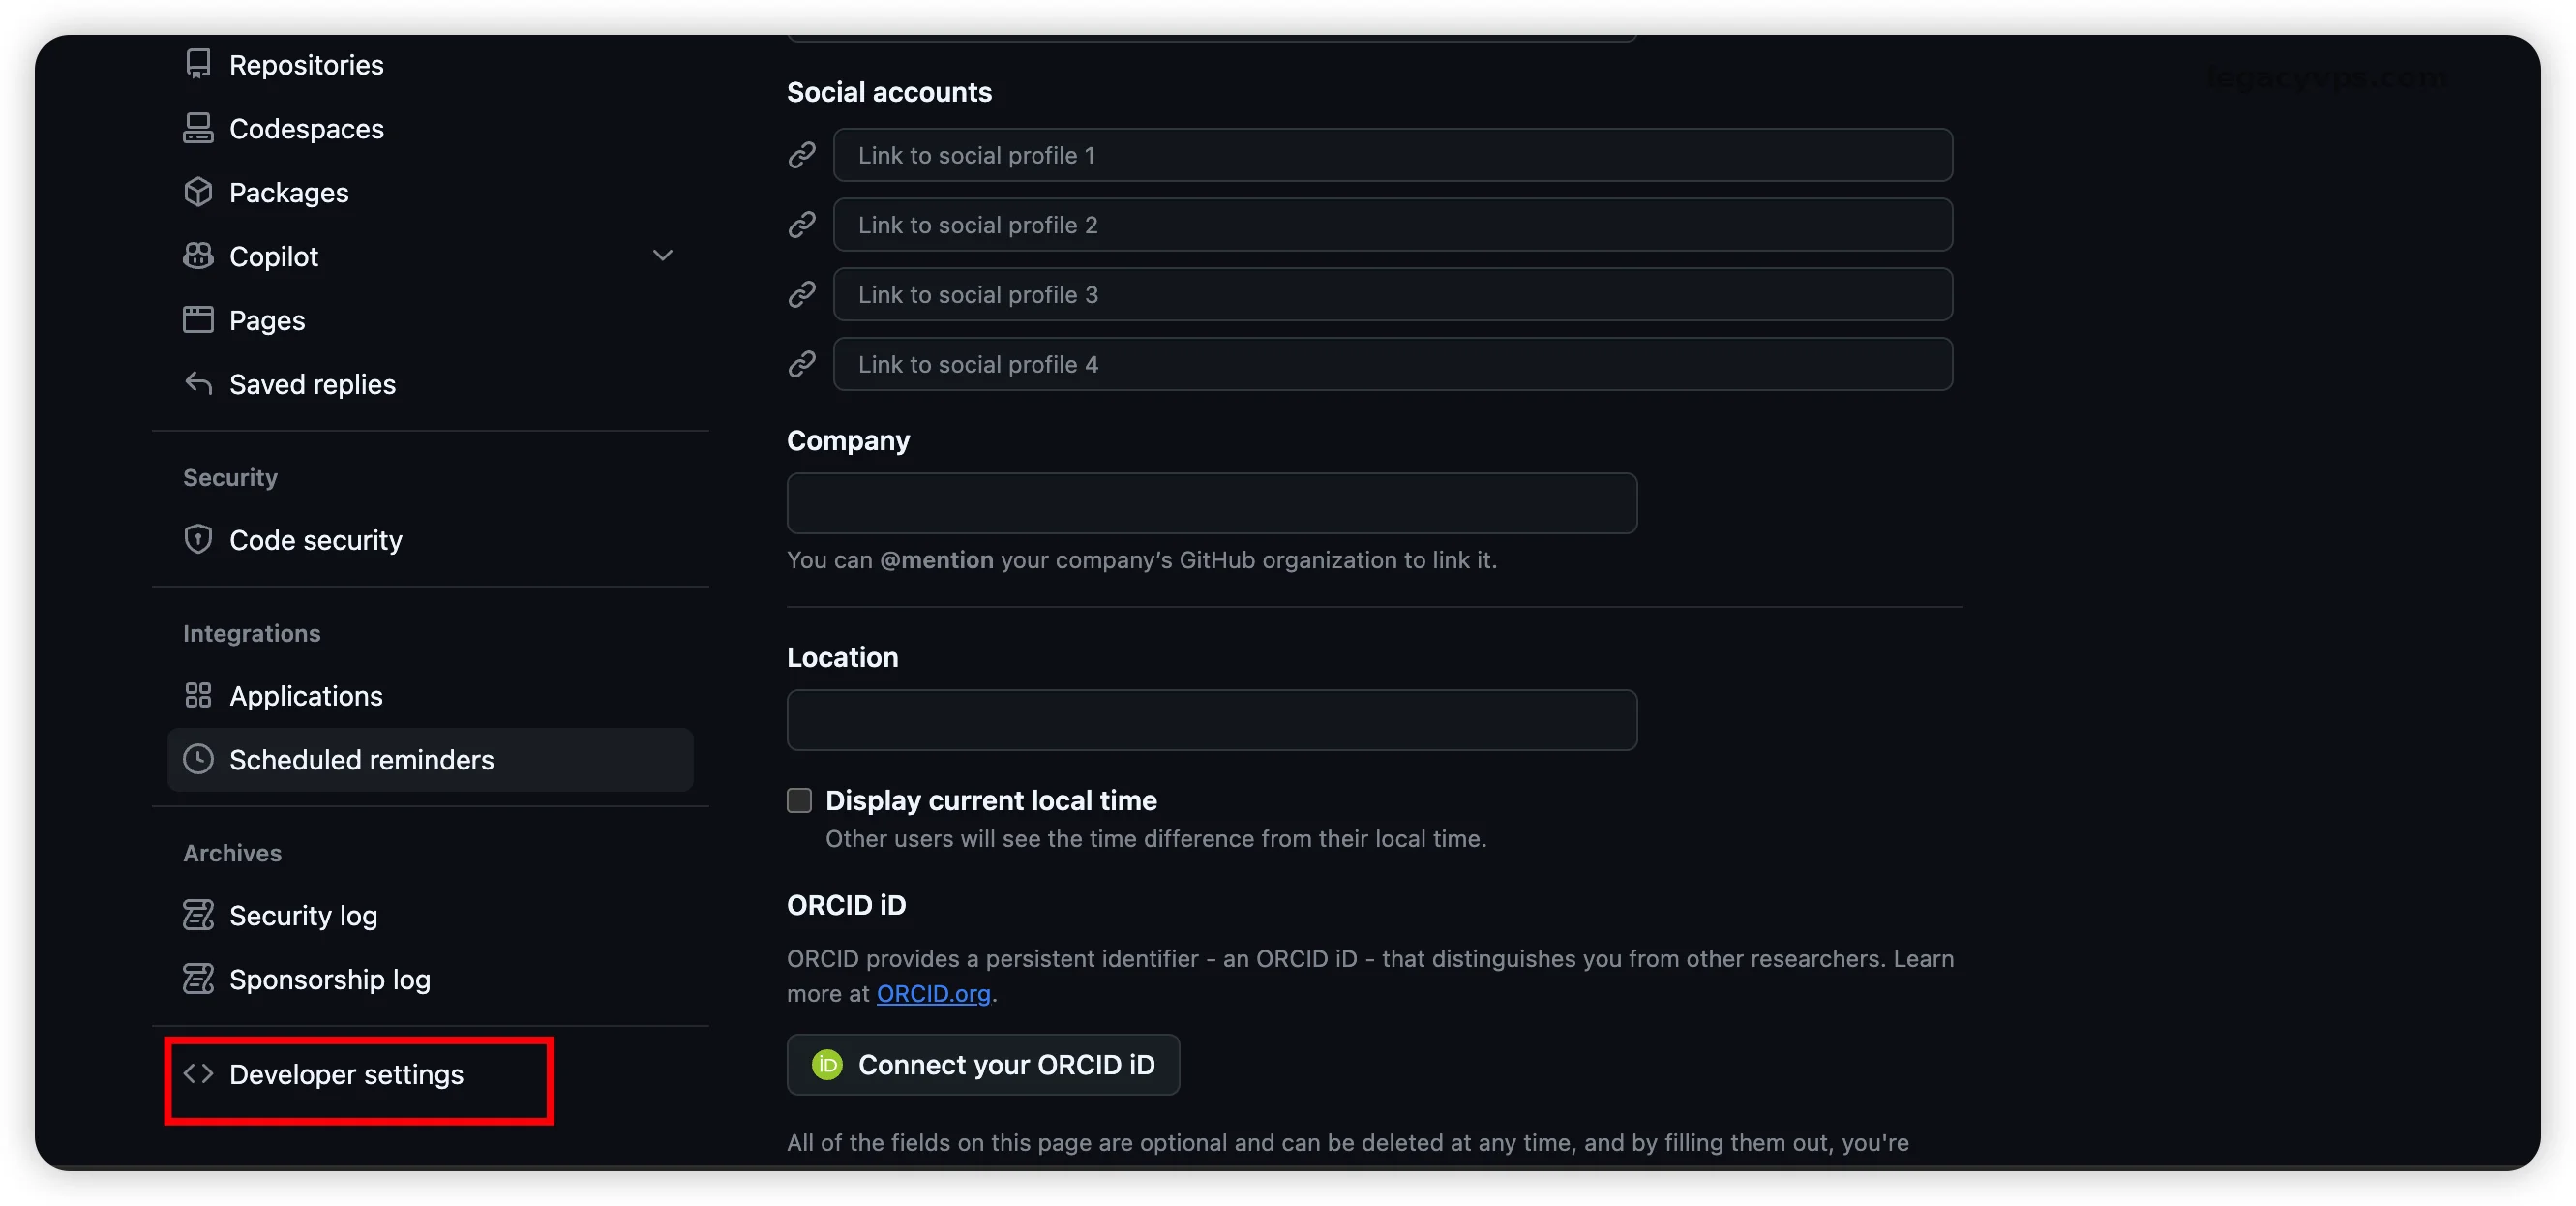Click link icon beside social profile 4
Screen dimensions: 2576x1206
click(x=802, y=364)
